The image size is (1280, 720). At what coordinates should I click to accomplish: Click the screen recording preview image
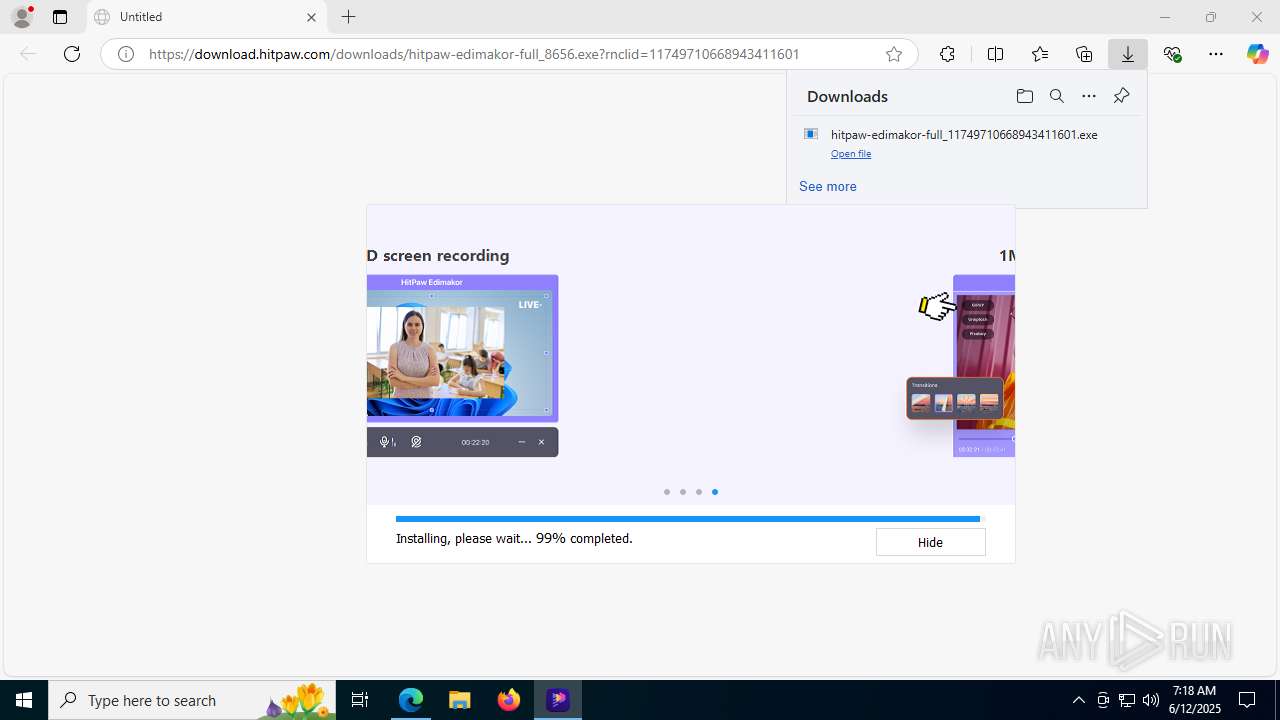462,366
